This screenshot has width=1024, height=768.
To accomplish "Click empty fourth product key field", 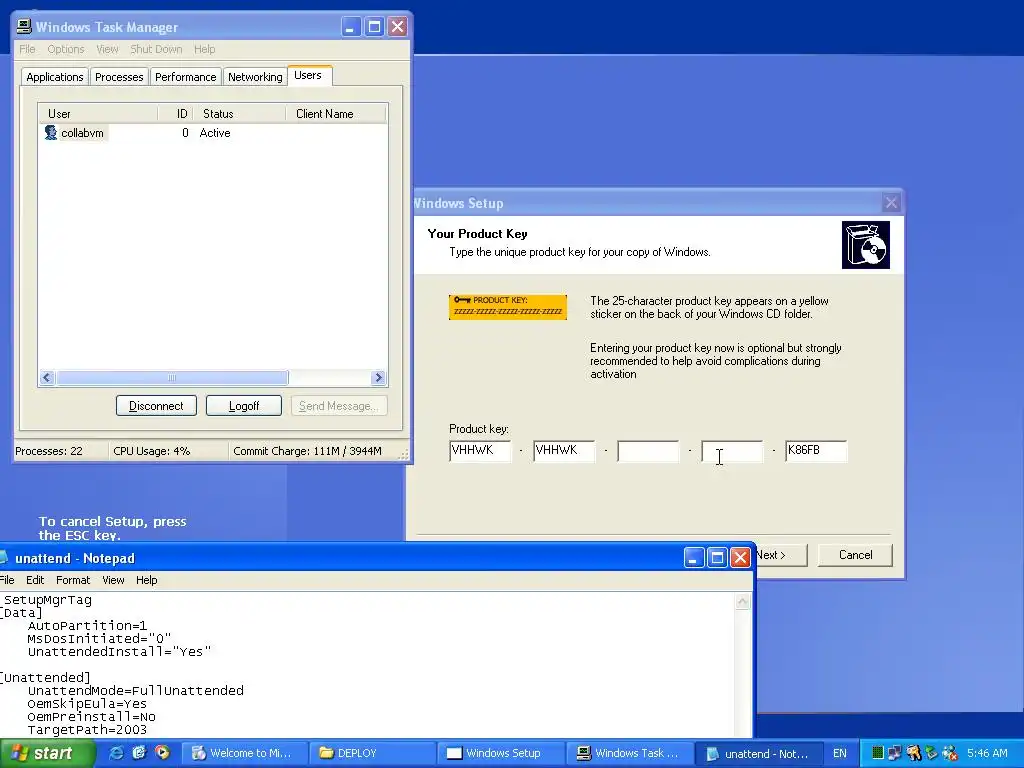I will [732, 451].
